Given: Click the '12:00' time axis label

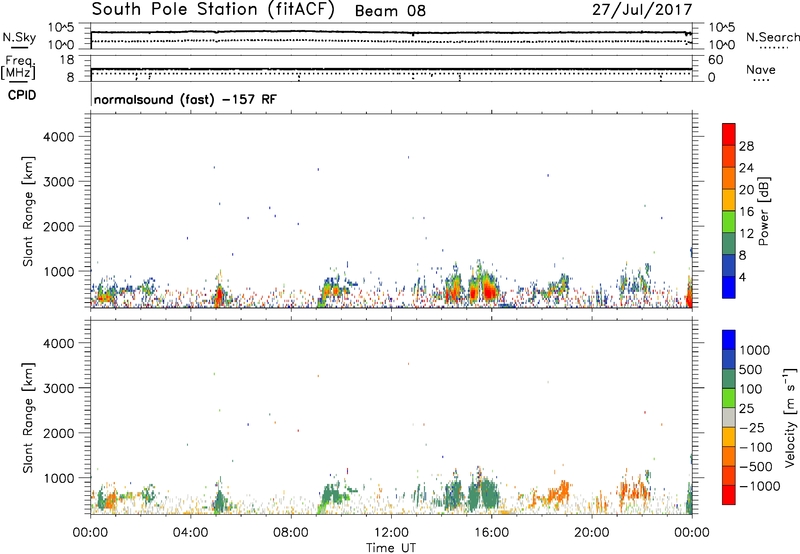Looking at the screenshot, I should tap(391, 533).
